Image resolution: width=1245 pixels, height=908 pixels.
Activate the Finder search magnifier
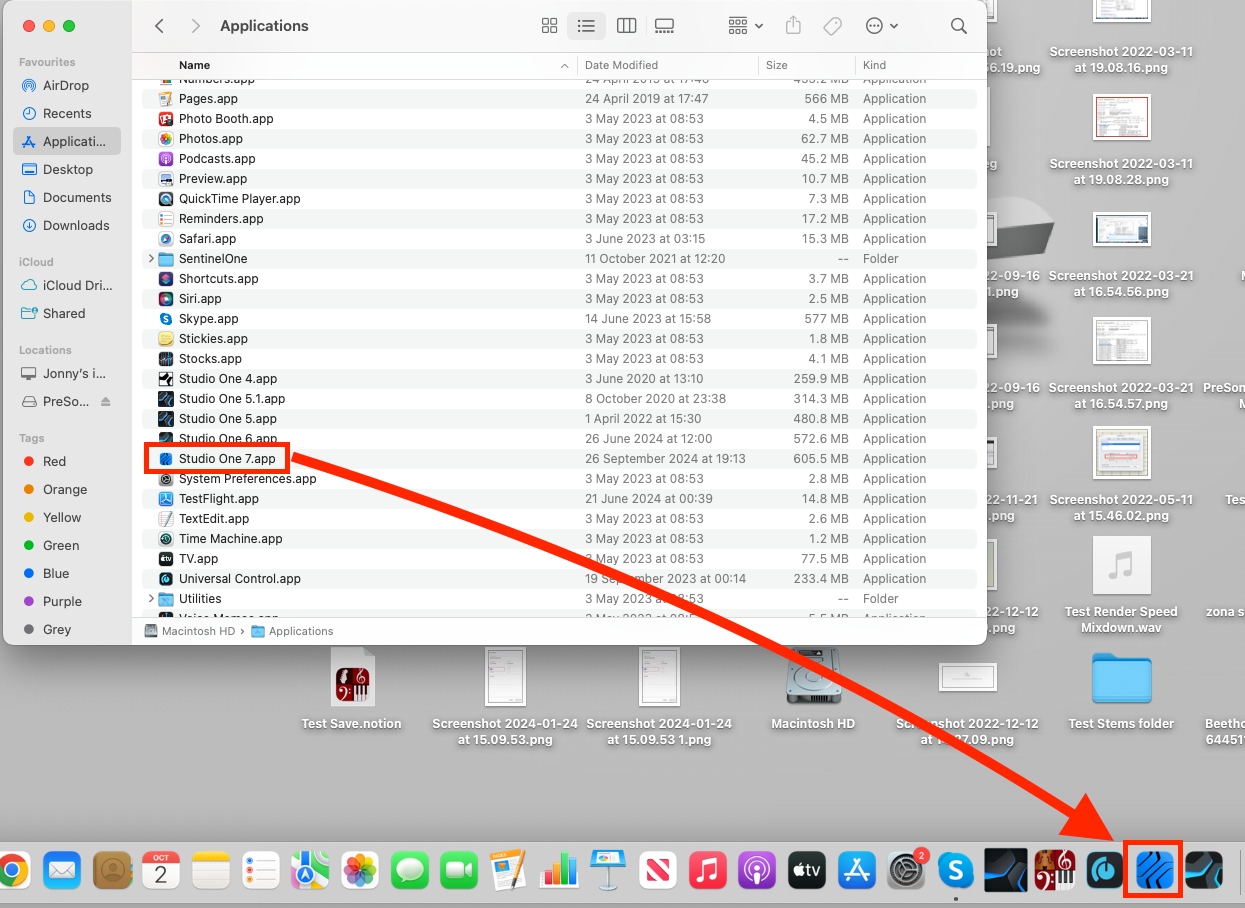pos(957,26)
